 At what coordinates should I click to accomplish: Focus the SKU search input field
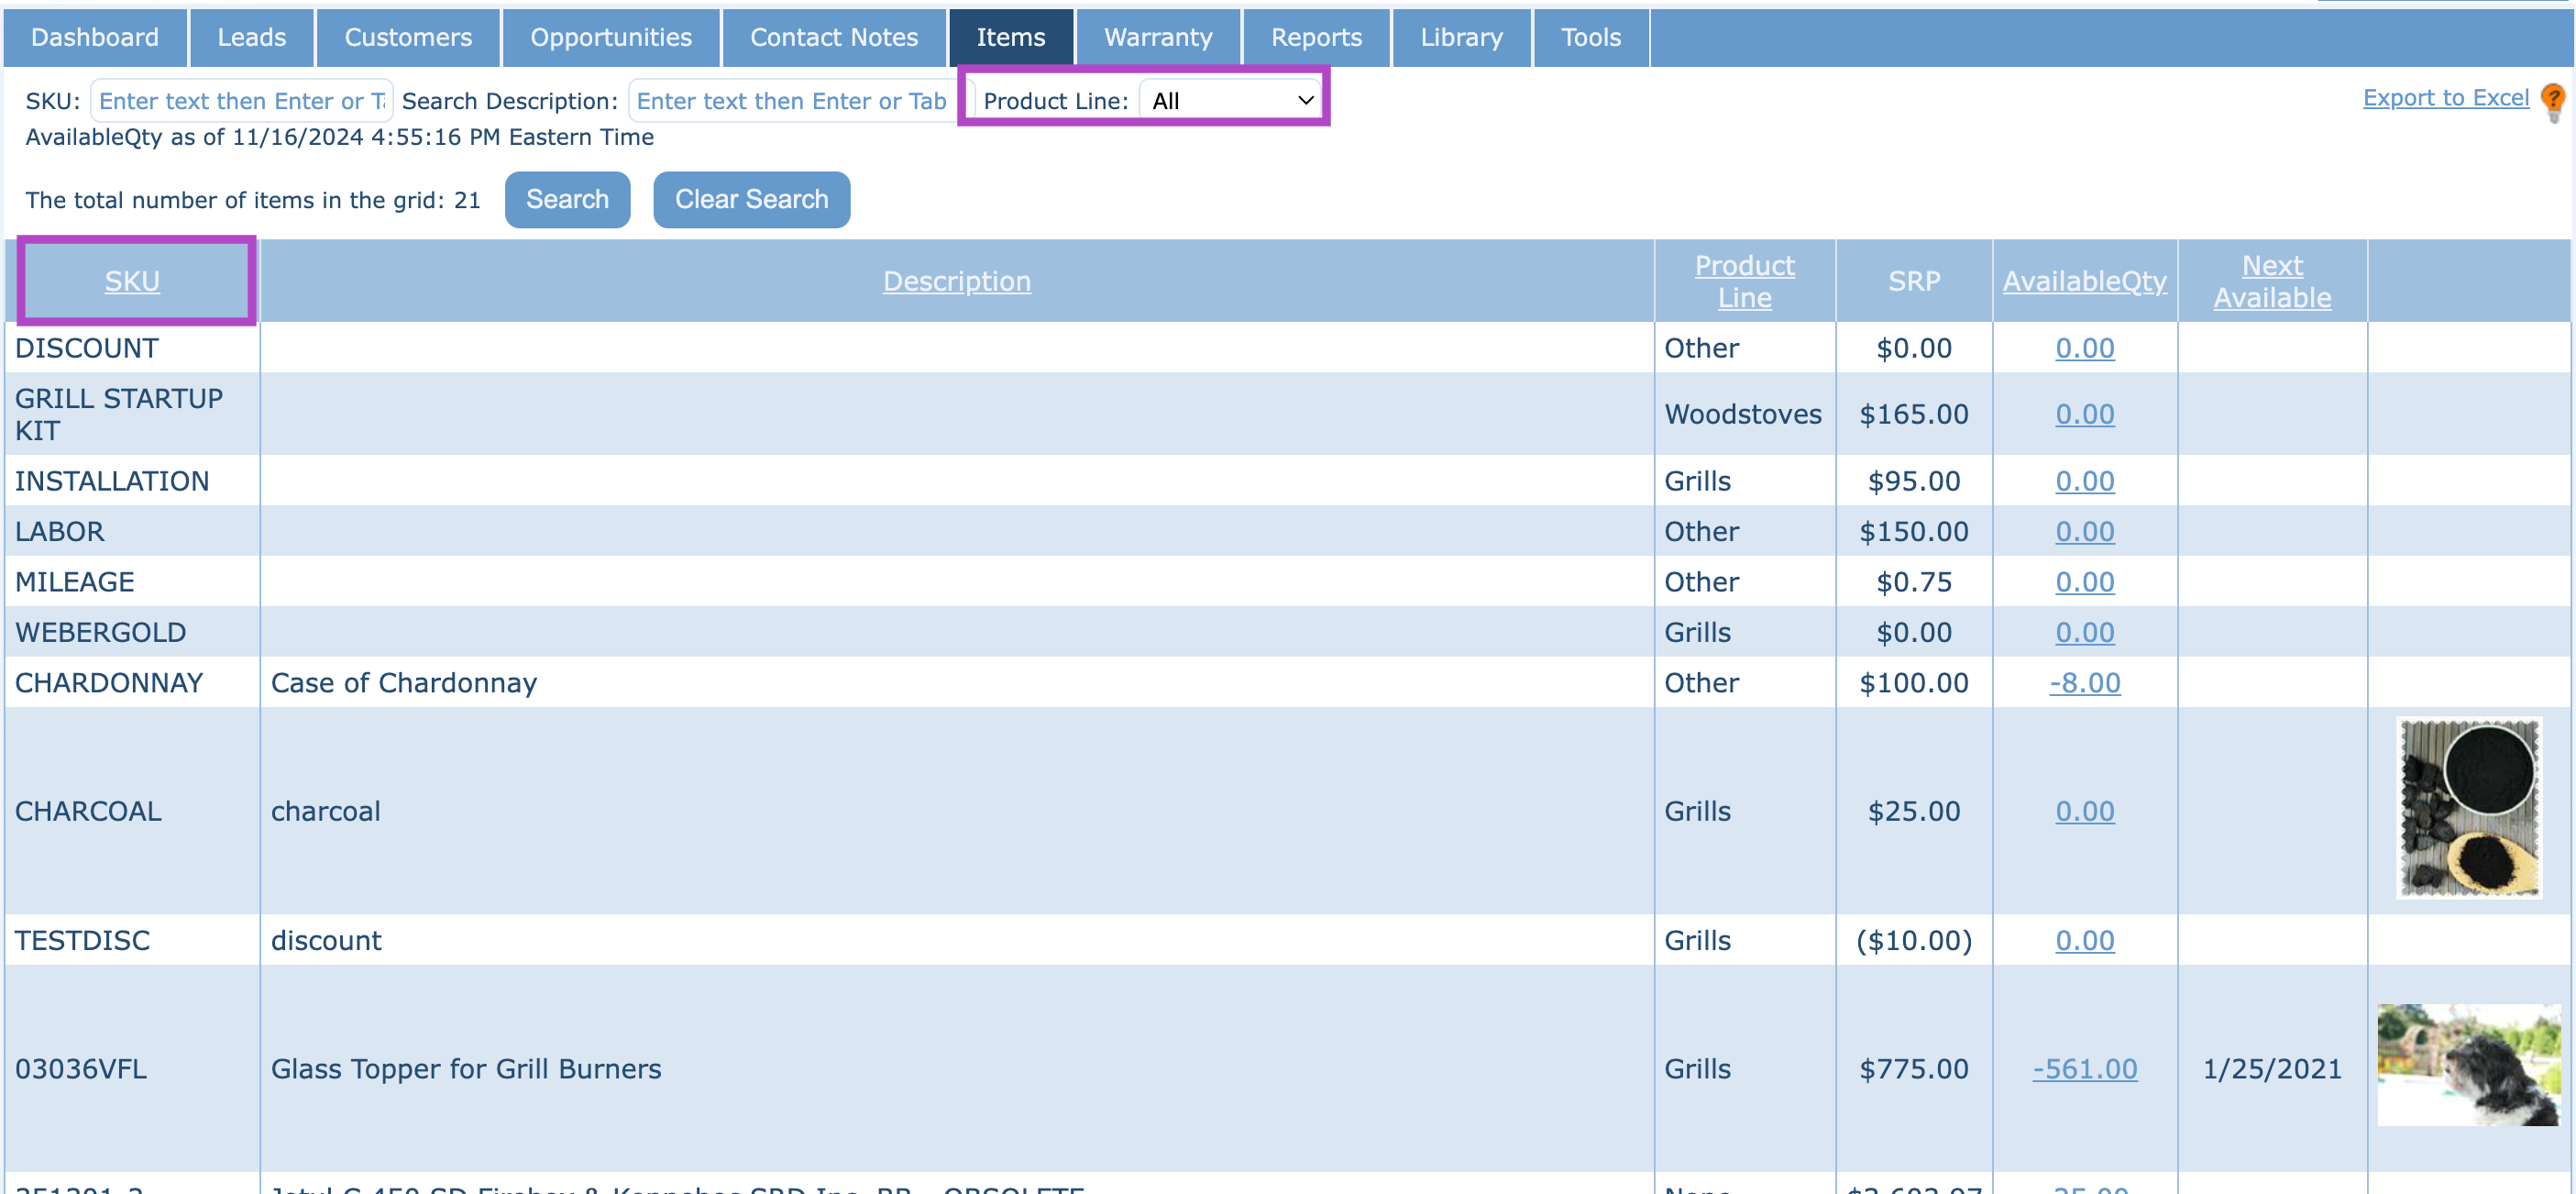coord(241,101)
